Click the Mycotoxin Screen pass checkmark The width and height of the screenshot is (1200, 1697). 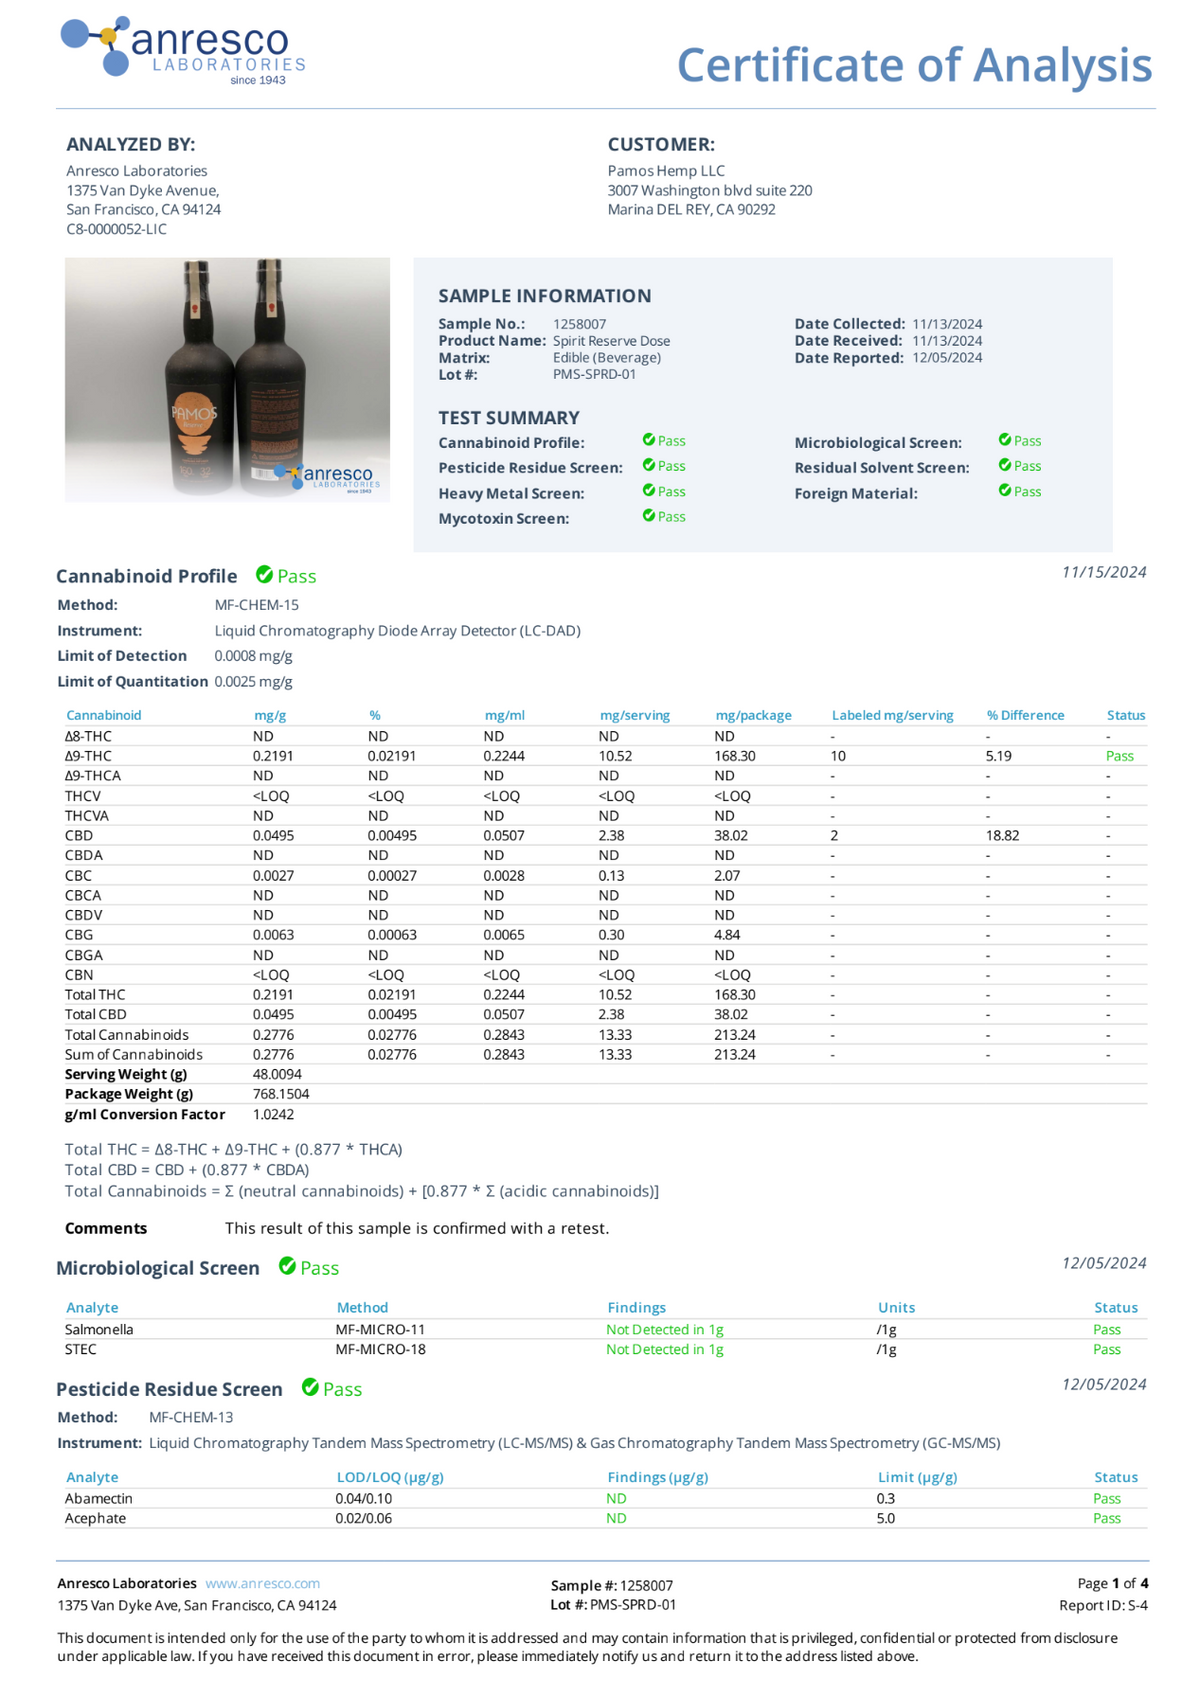coord(649,516)
